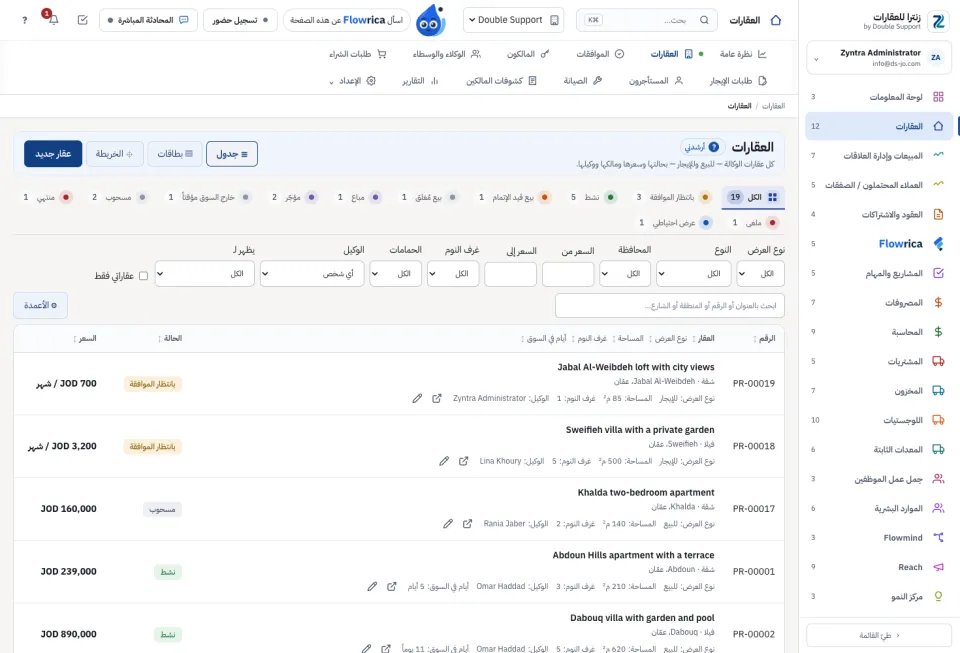Edit Khalda two-bedroom apartment pencil icon
The image size is (960, 653).
(x=448, y=524)
